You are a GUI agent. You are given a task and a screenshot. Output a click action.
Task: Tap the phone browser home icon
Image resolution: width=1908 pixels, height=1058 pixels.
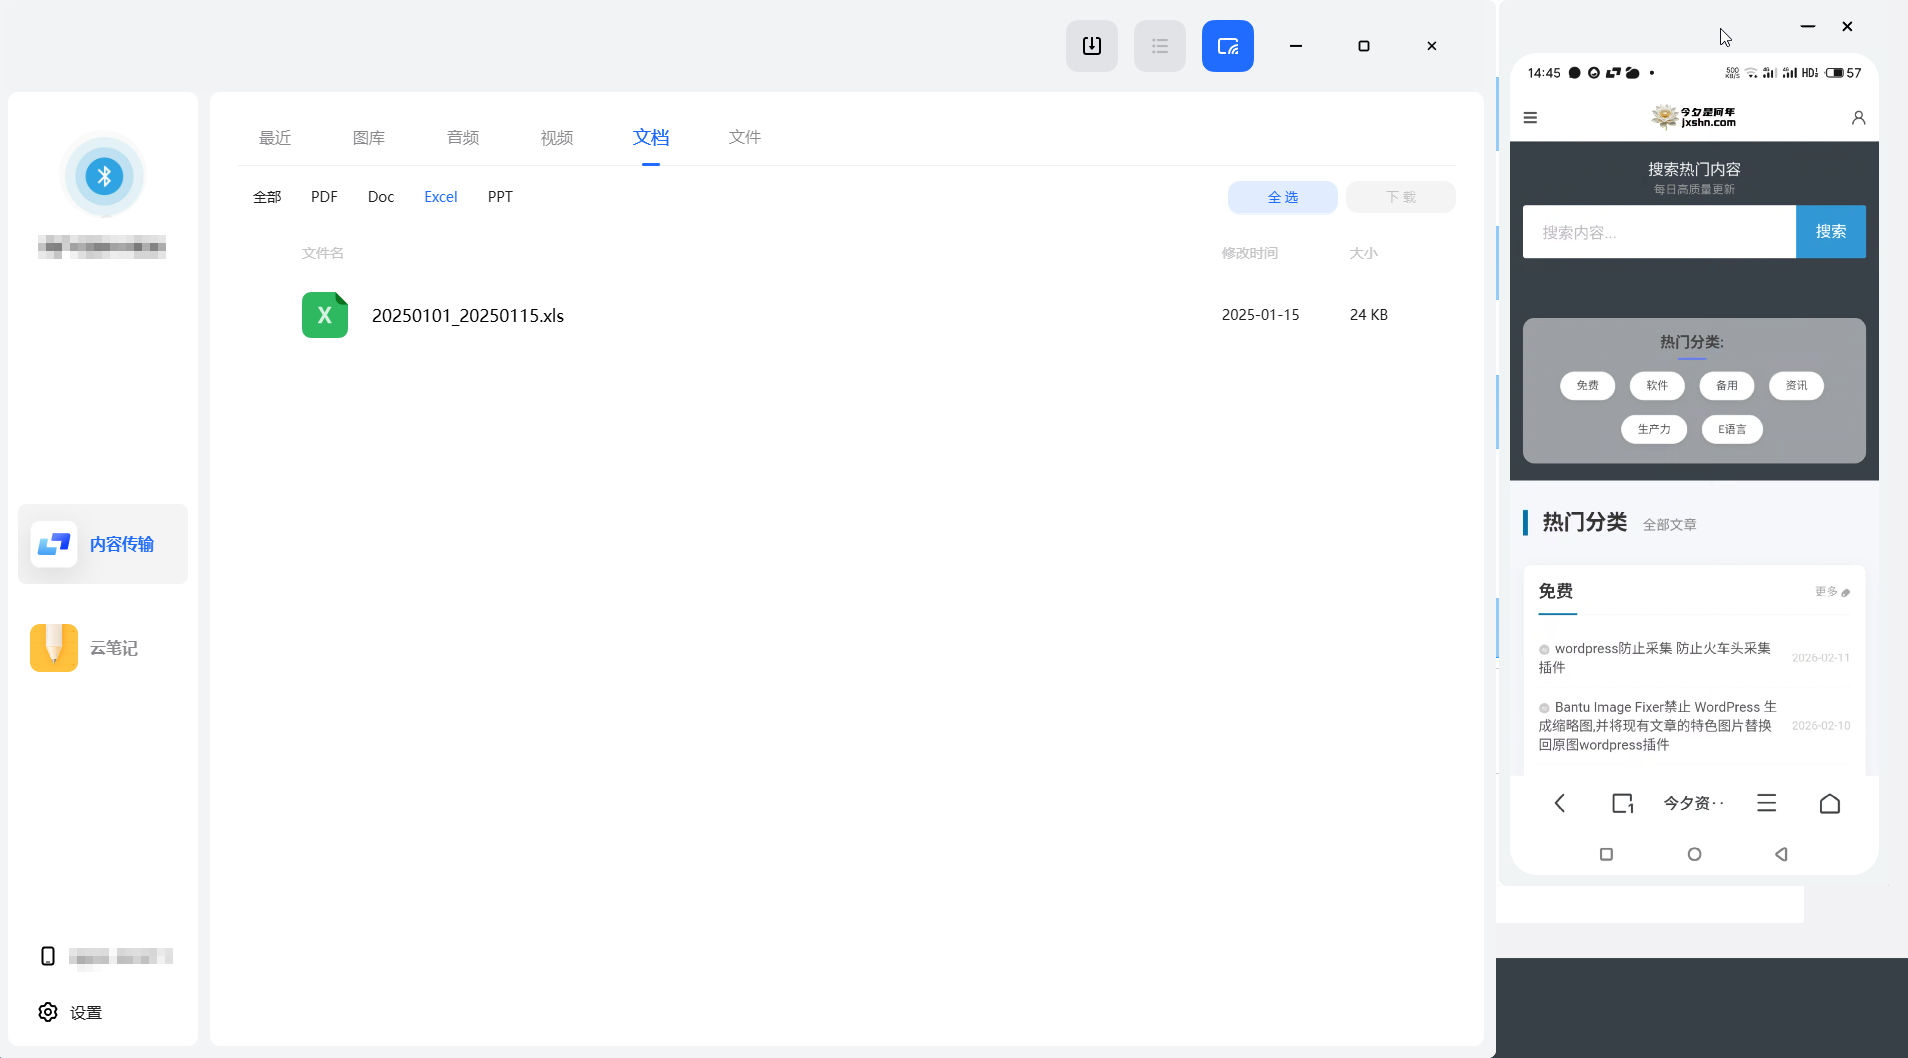pos(1829,803)
